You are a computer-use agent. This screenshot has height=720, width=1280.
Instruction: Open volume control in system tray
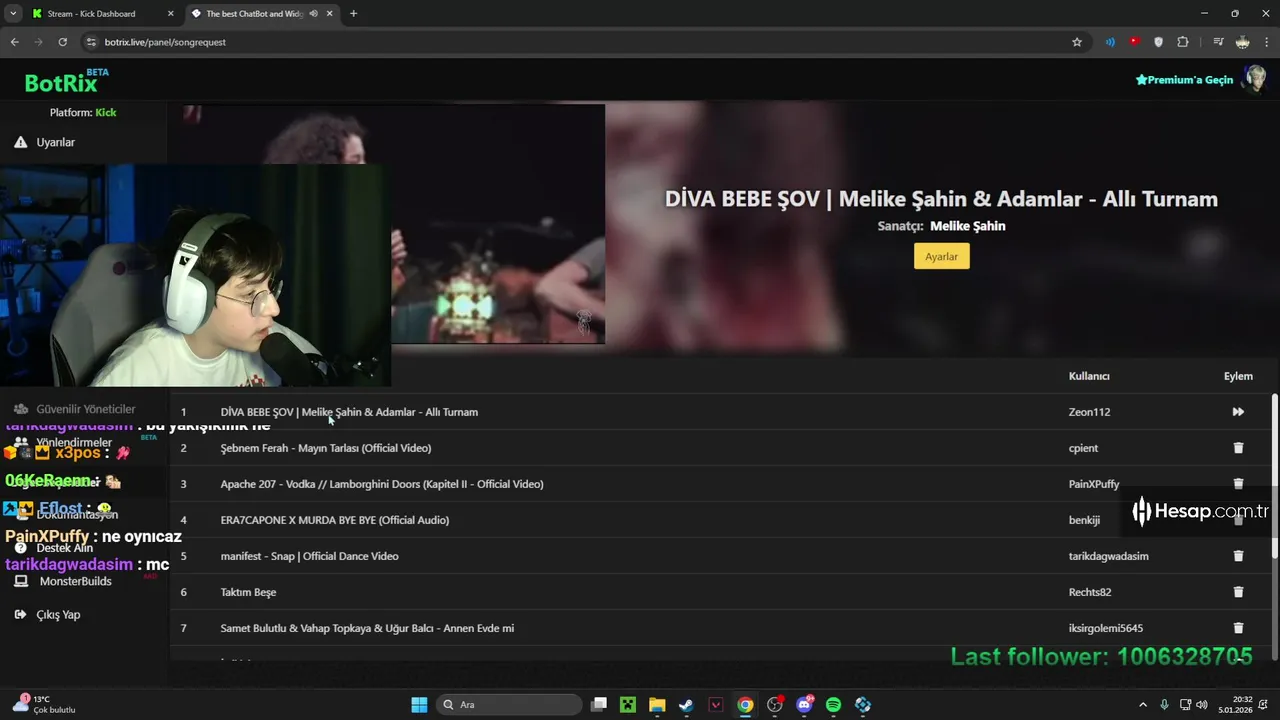click(1201, 705)
